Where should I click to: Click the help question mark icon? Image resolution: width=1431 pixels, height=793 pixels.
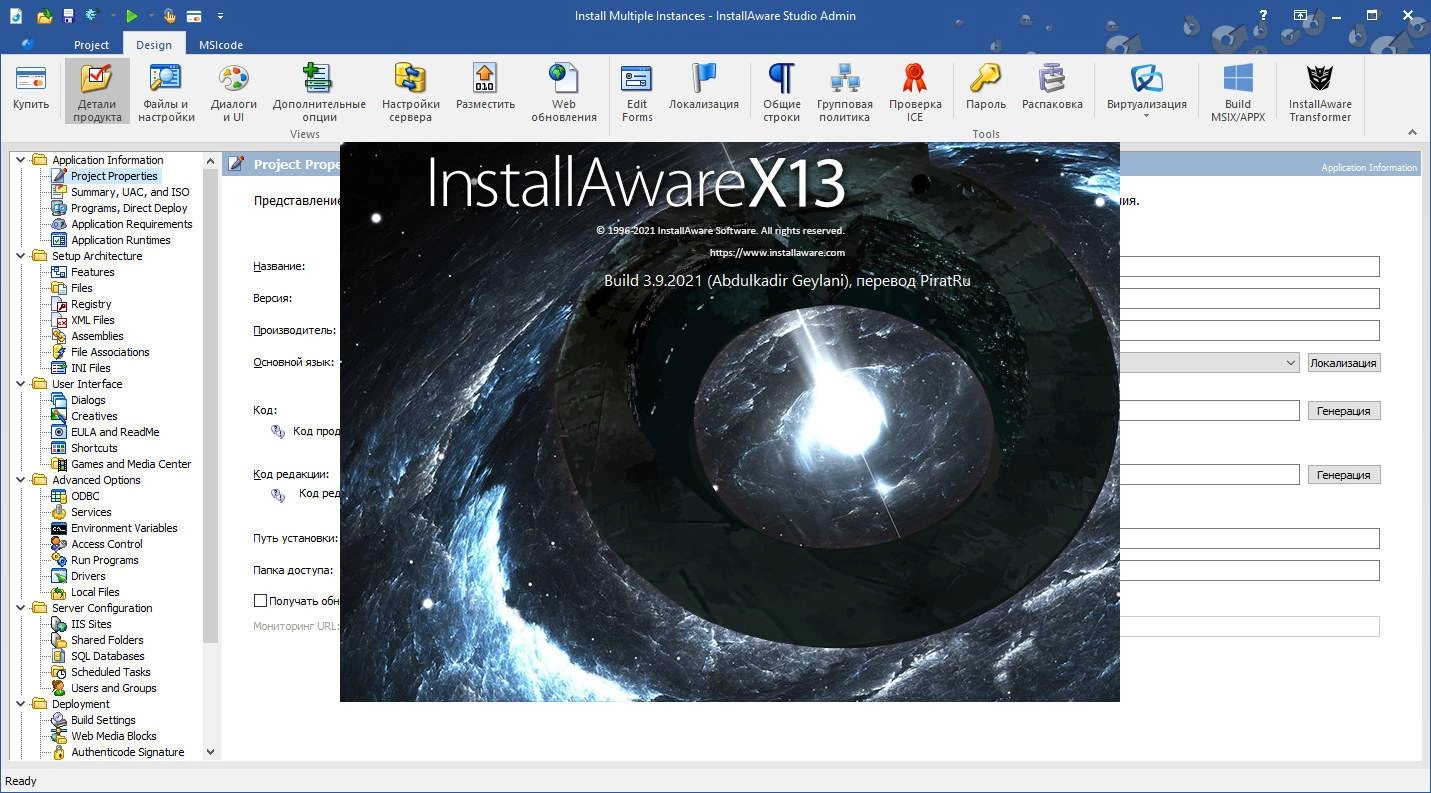1264,15
